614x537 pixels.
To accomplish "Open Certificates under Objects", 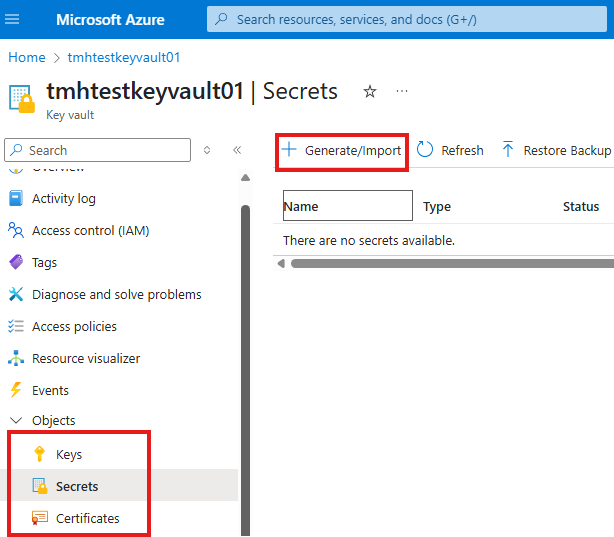I will click(x=88, y=519).
